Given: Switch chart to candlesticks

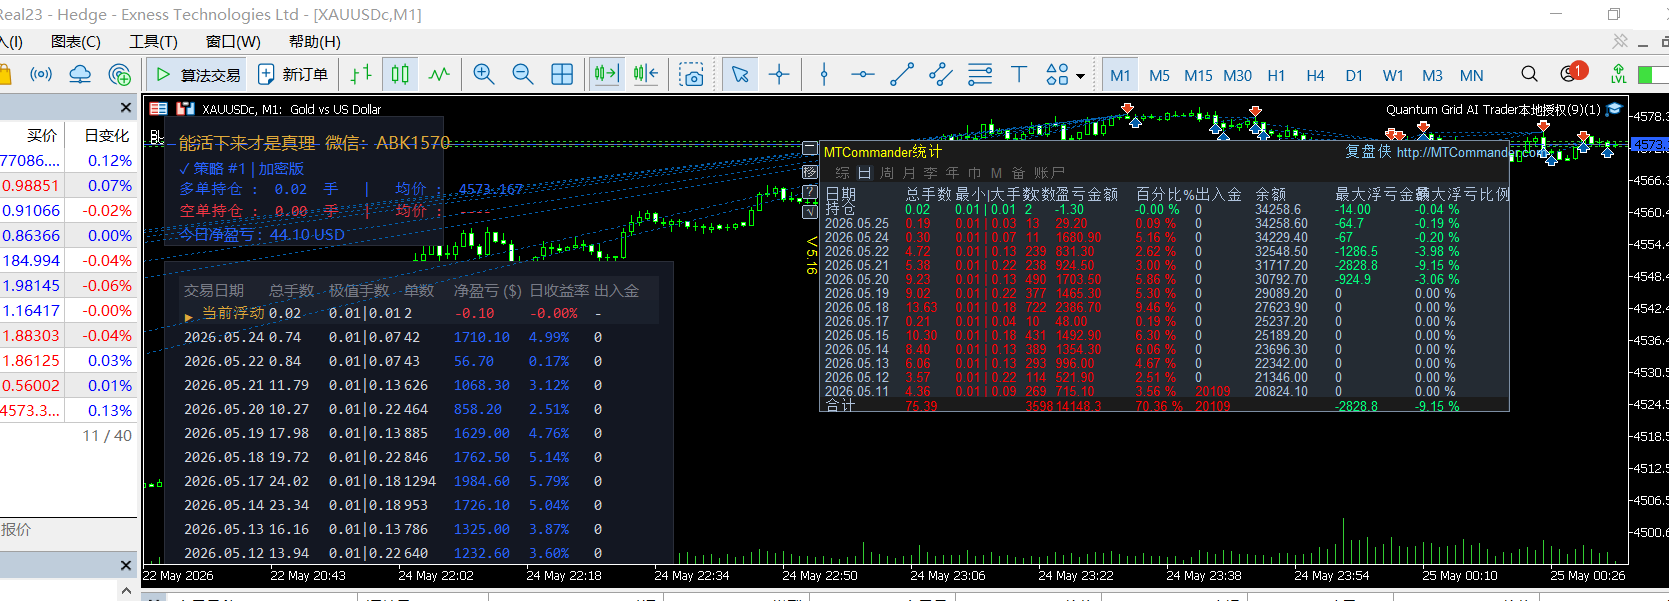Looking at the screenshot, I should [400, 74].
